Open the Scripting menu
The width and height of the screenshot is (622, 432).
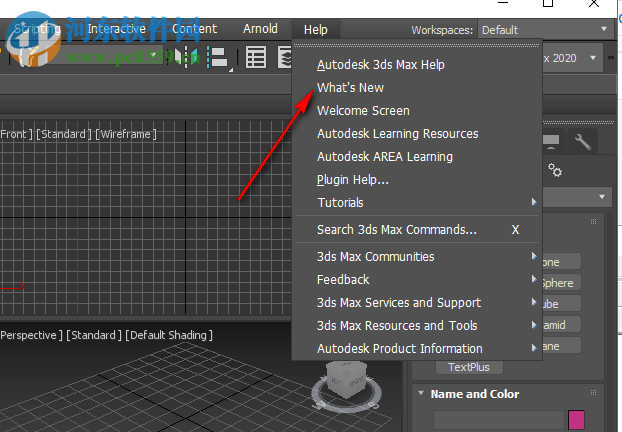[37, 29]
